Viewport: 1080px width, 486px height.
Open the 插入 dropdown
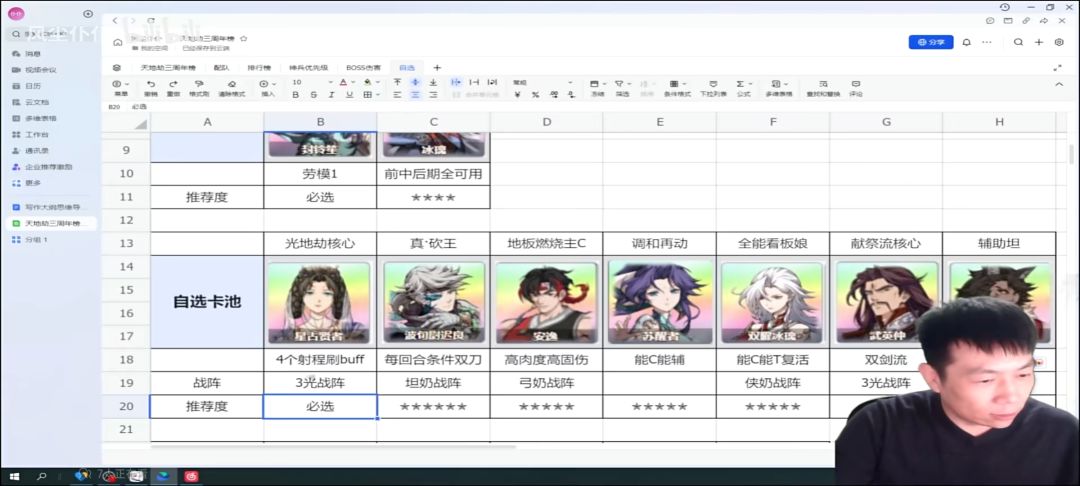268,88
